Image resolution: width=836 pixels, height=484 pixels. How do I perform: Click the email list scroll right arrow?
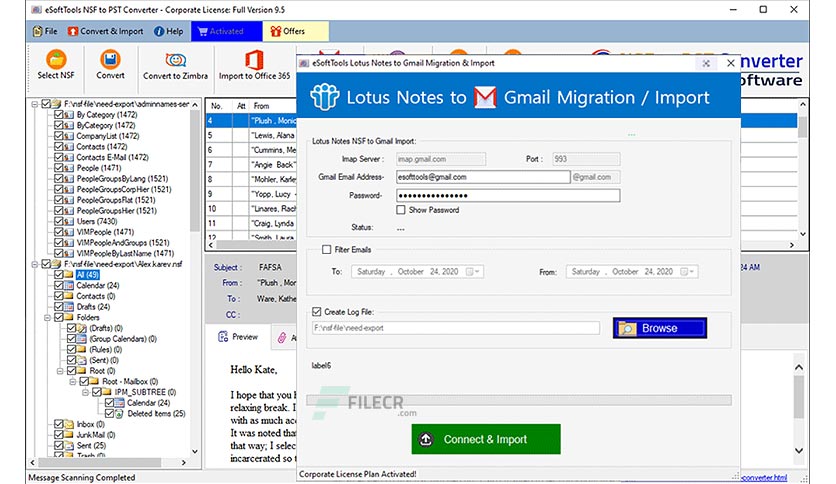coord(792,245)
